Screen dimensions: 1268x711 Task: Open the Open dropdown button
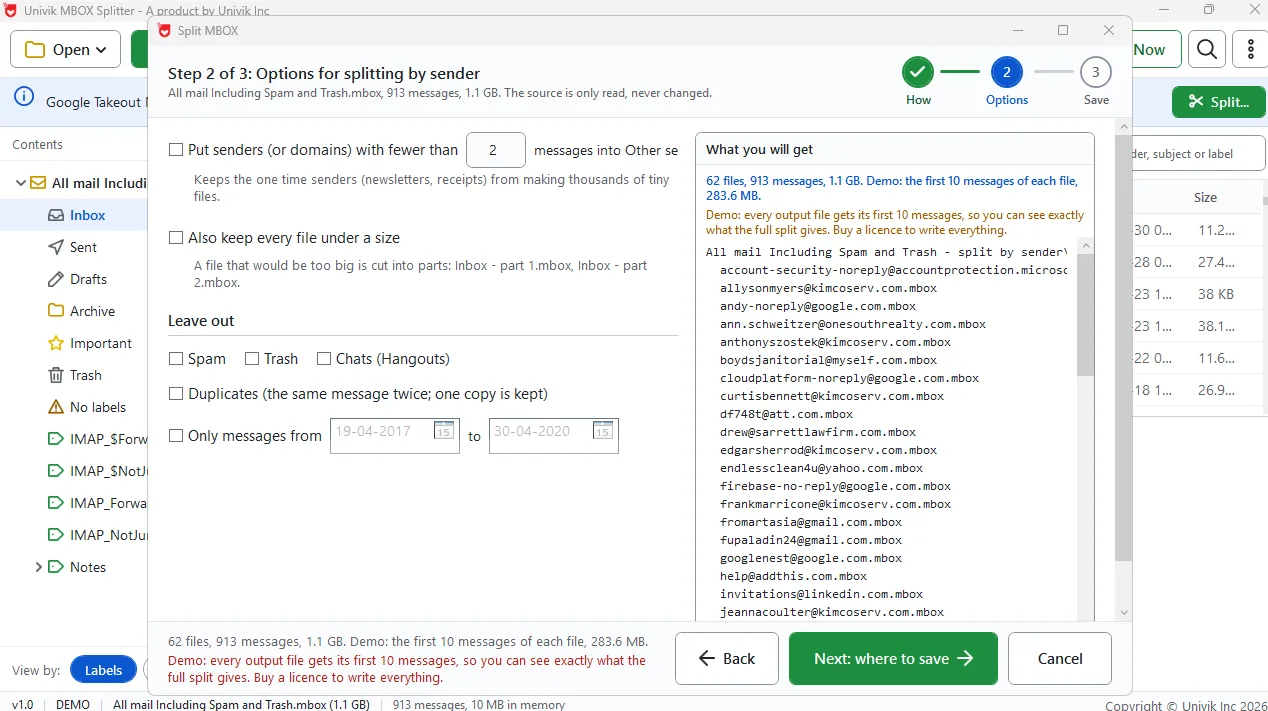click(66, 49)
